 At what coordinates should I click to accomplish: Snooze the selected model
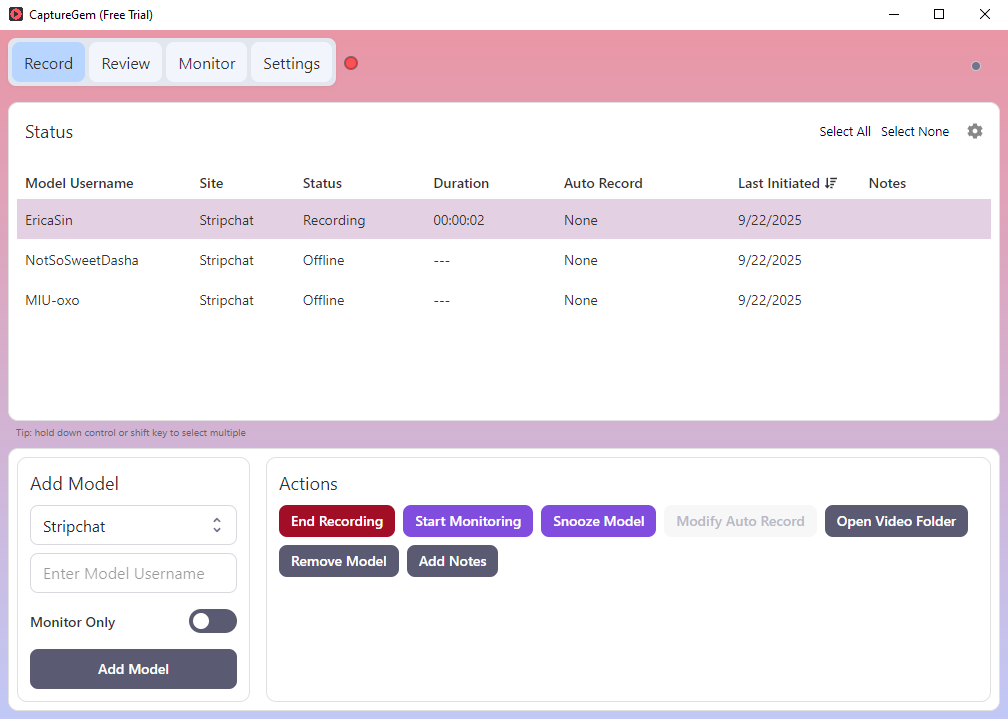[x=598, y=521]
